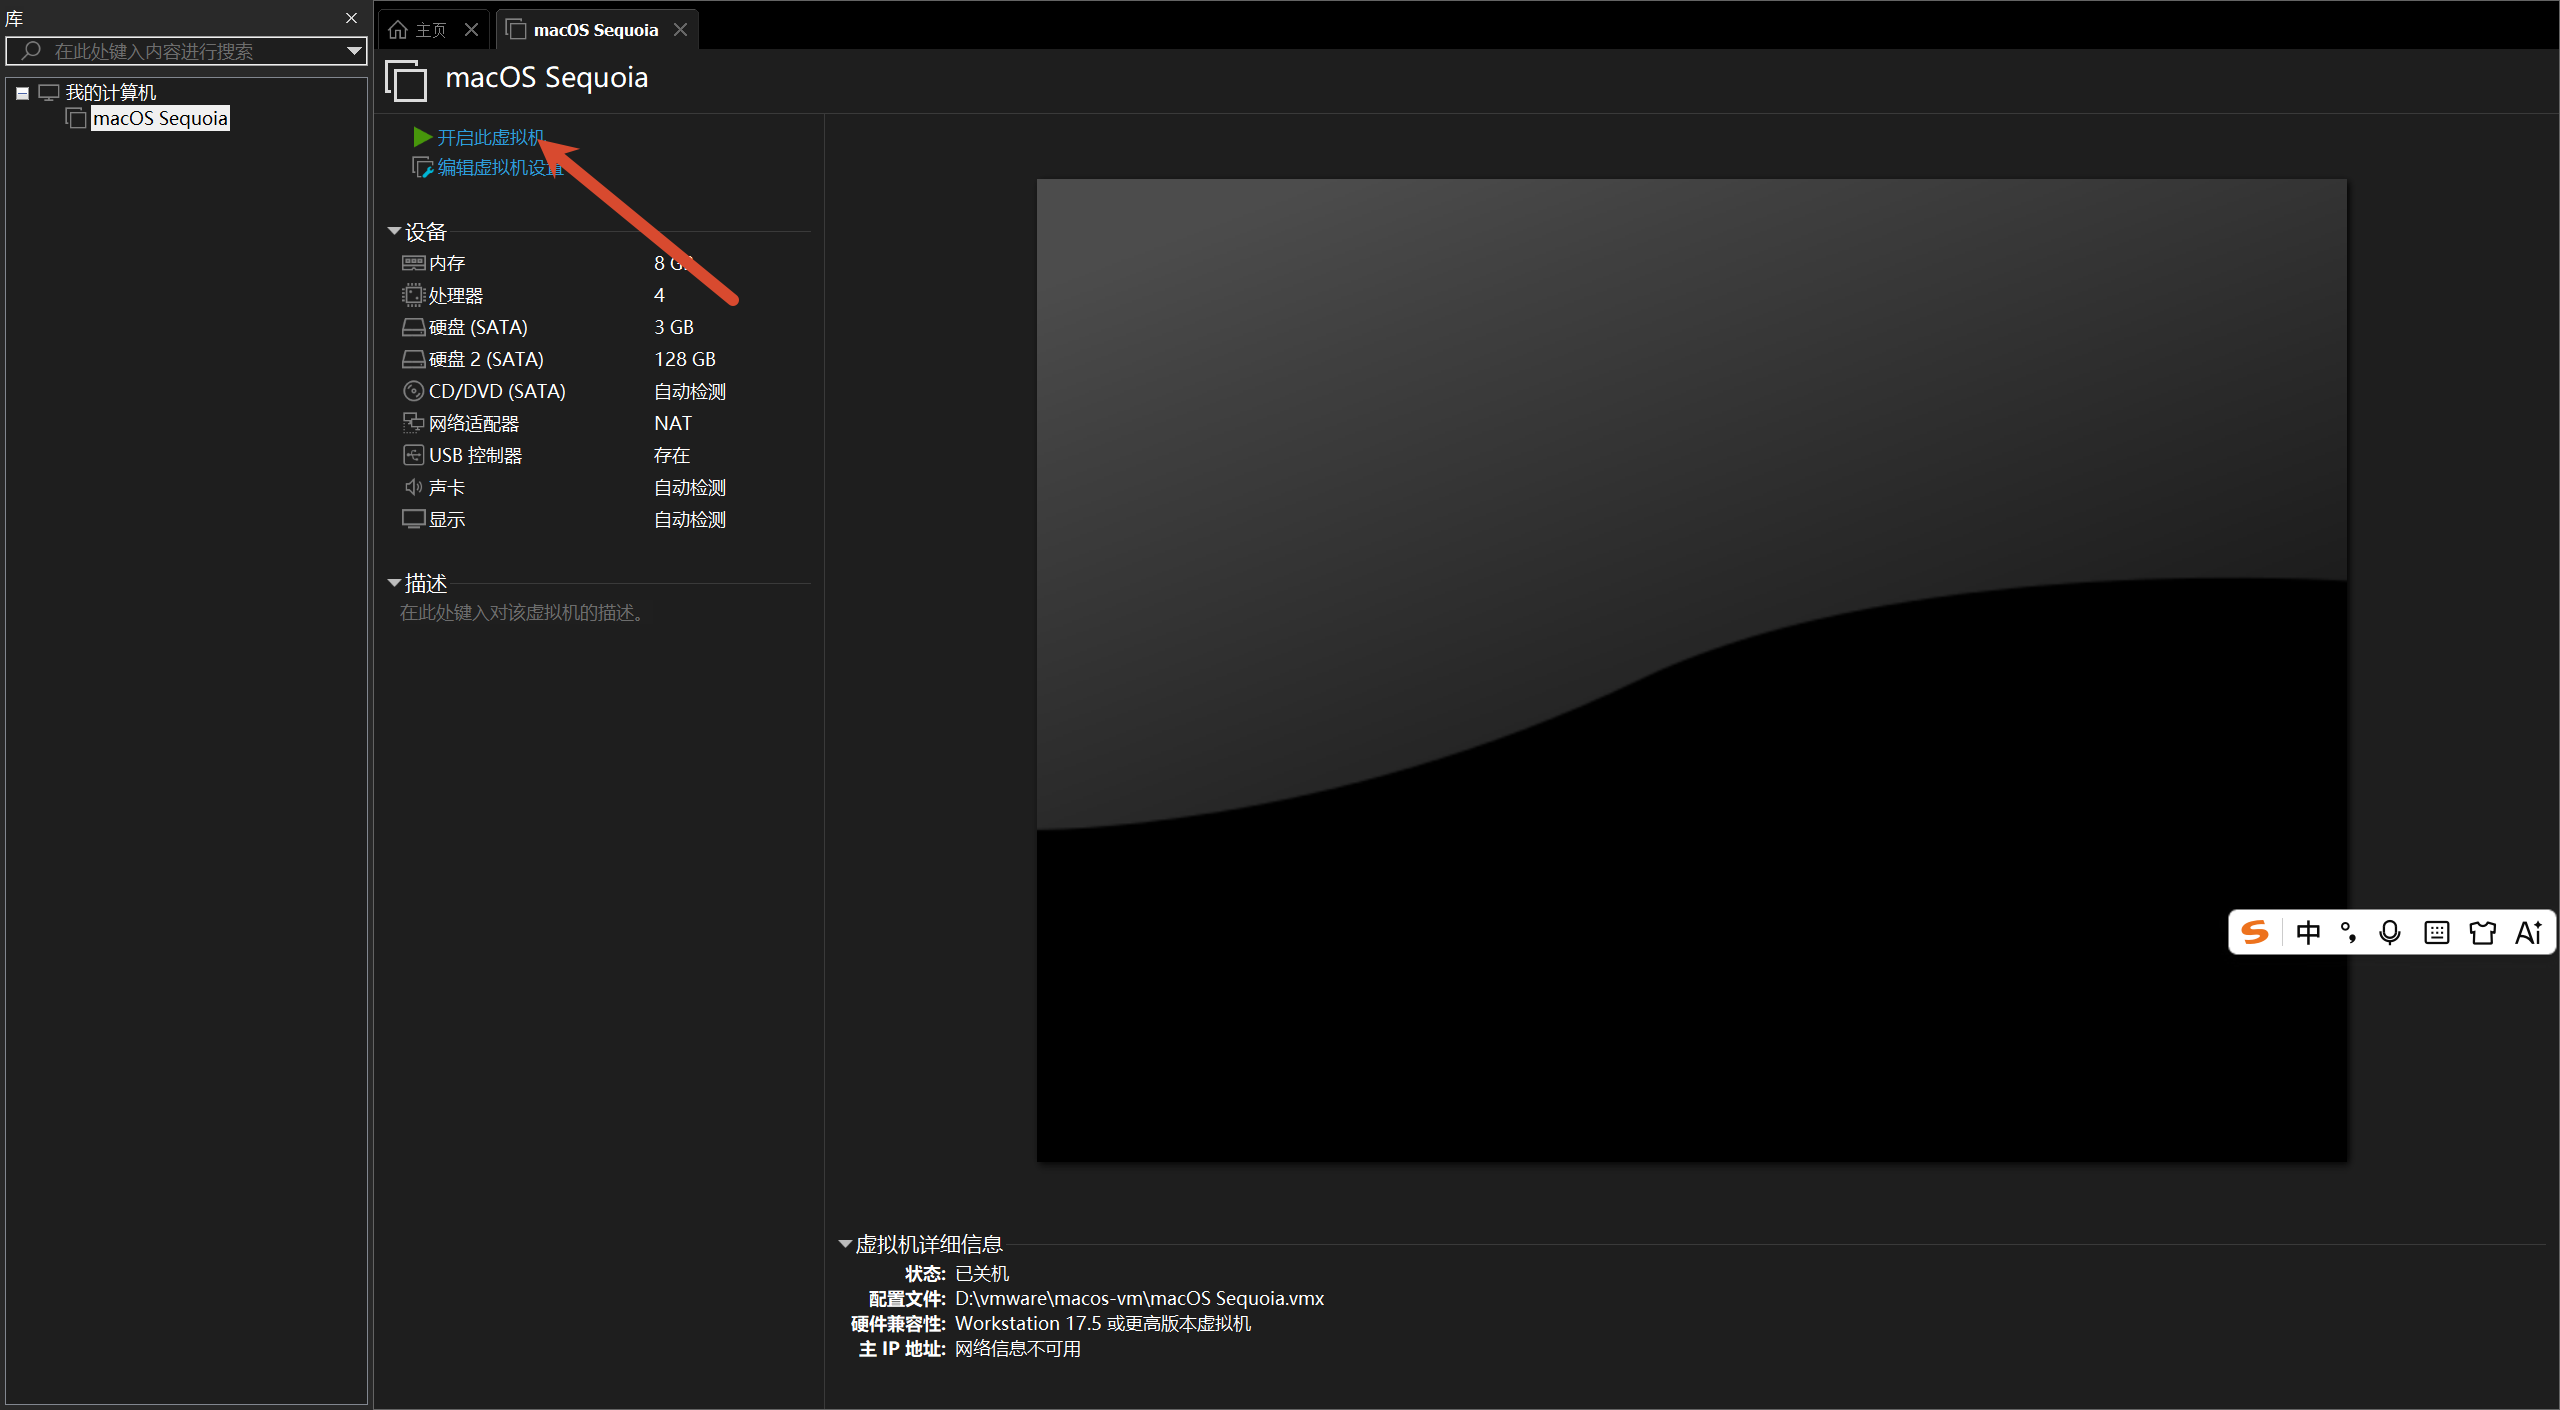
Task: Open Sogou AI assistant icon
Action: click(2528, 933)
